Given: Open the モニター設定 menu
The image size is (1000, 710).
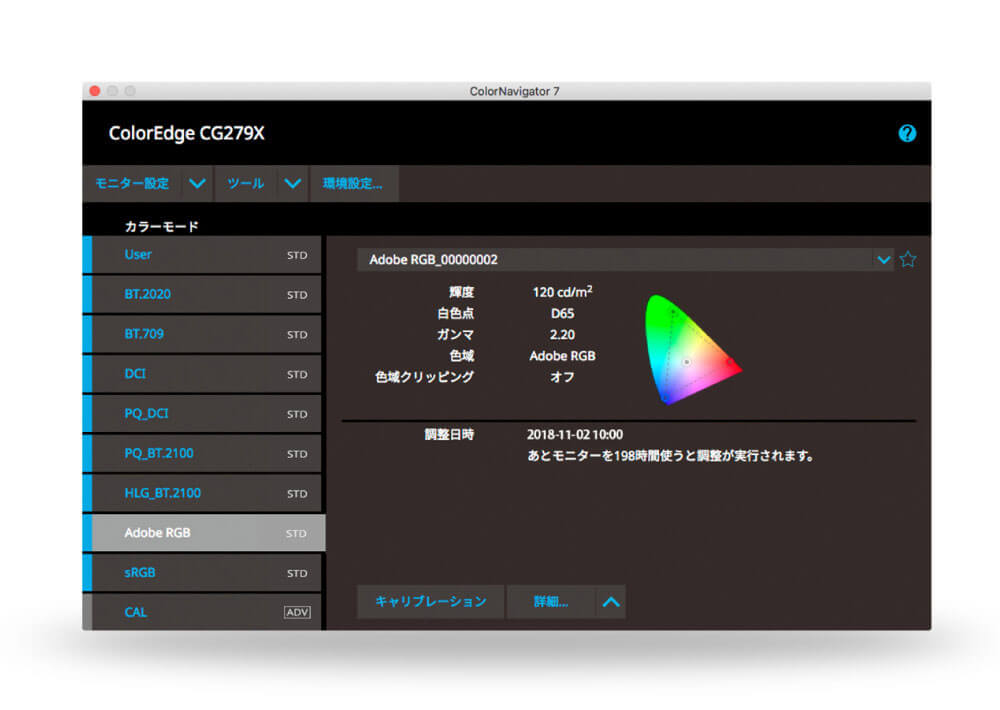Looking at the screenshot, I should 132,184.
